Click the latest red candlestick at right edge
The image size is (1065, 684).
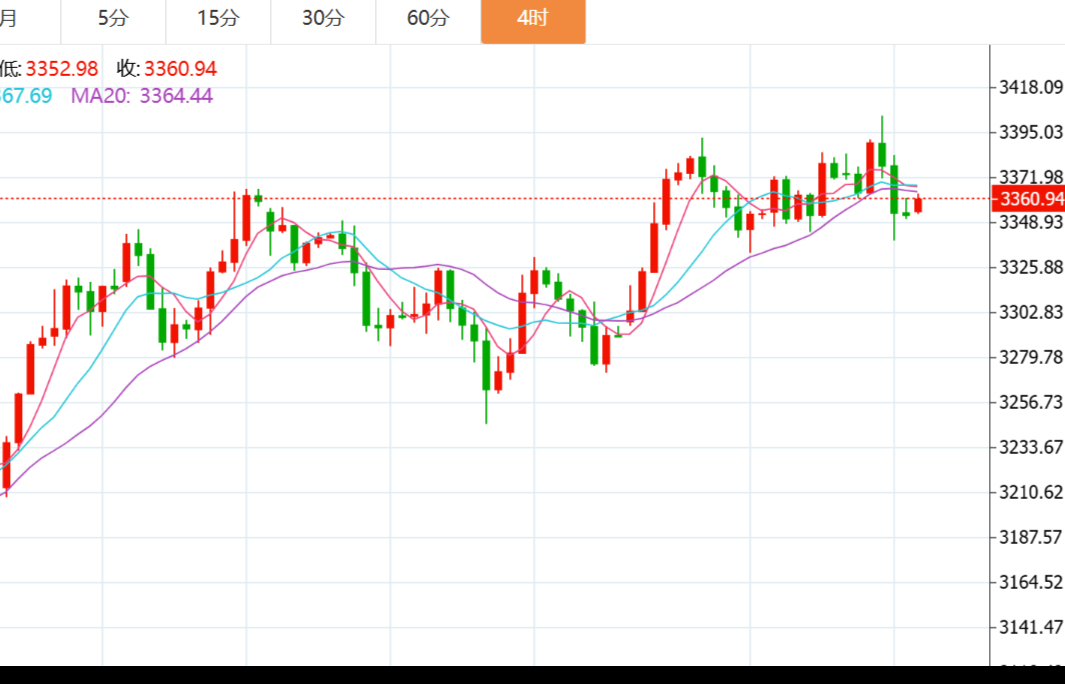[x=918, y=204]
